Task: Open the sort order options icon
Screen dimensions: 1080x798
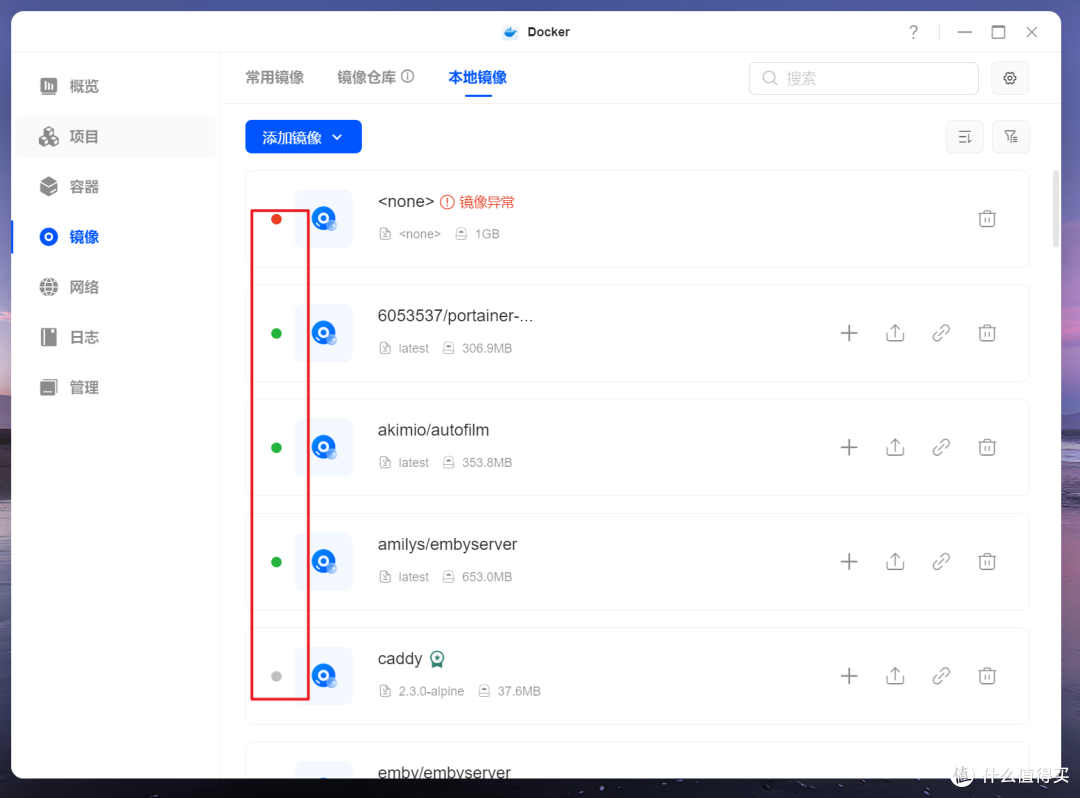Action: coord(965,137)
